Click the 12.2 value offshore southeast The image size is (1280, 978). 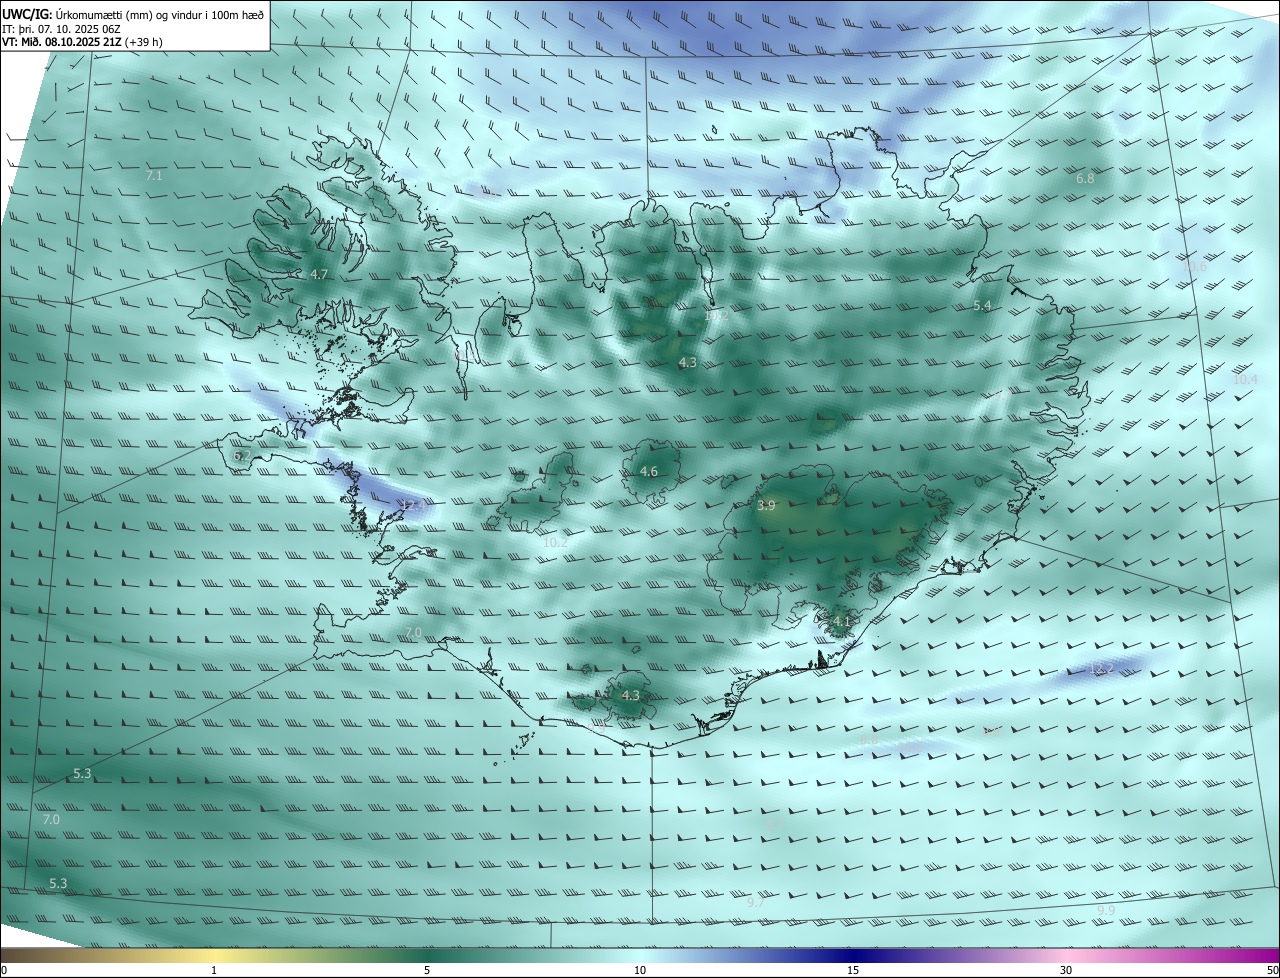pos(1101,669)
